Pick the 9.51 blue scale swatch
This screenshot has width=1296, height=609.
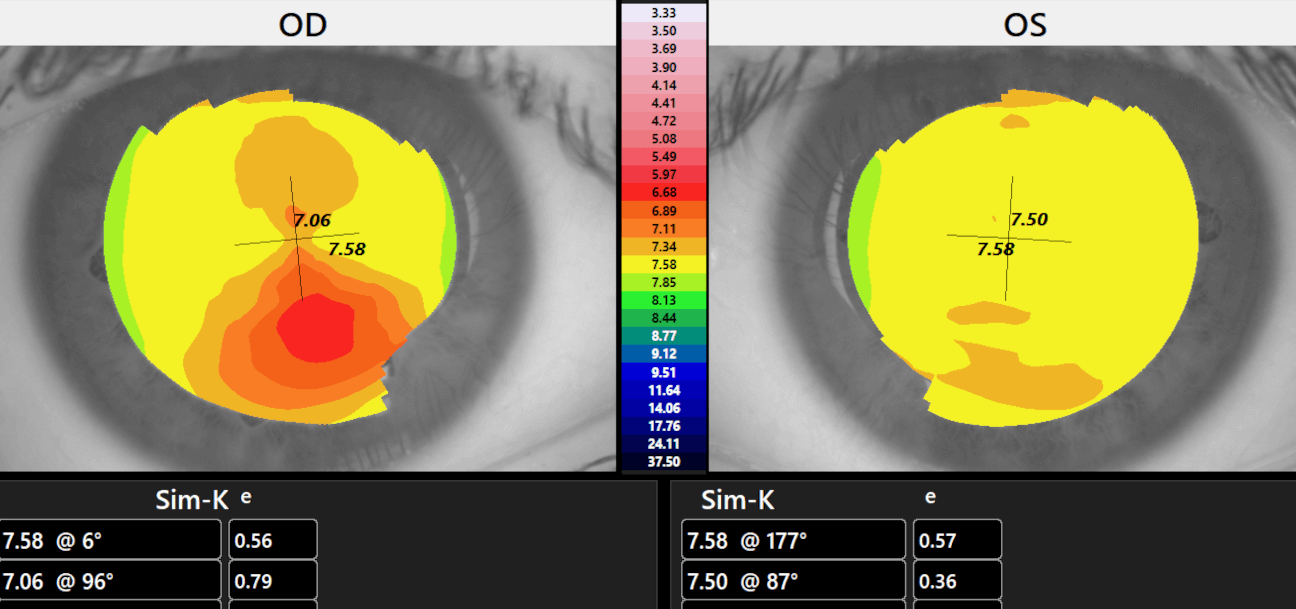tap(663, 372)
